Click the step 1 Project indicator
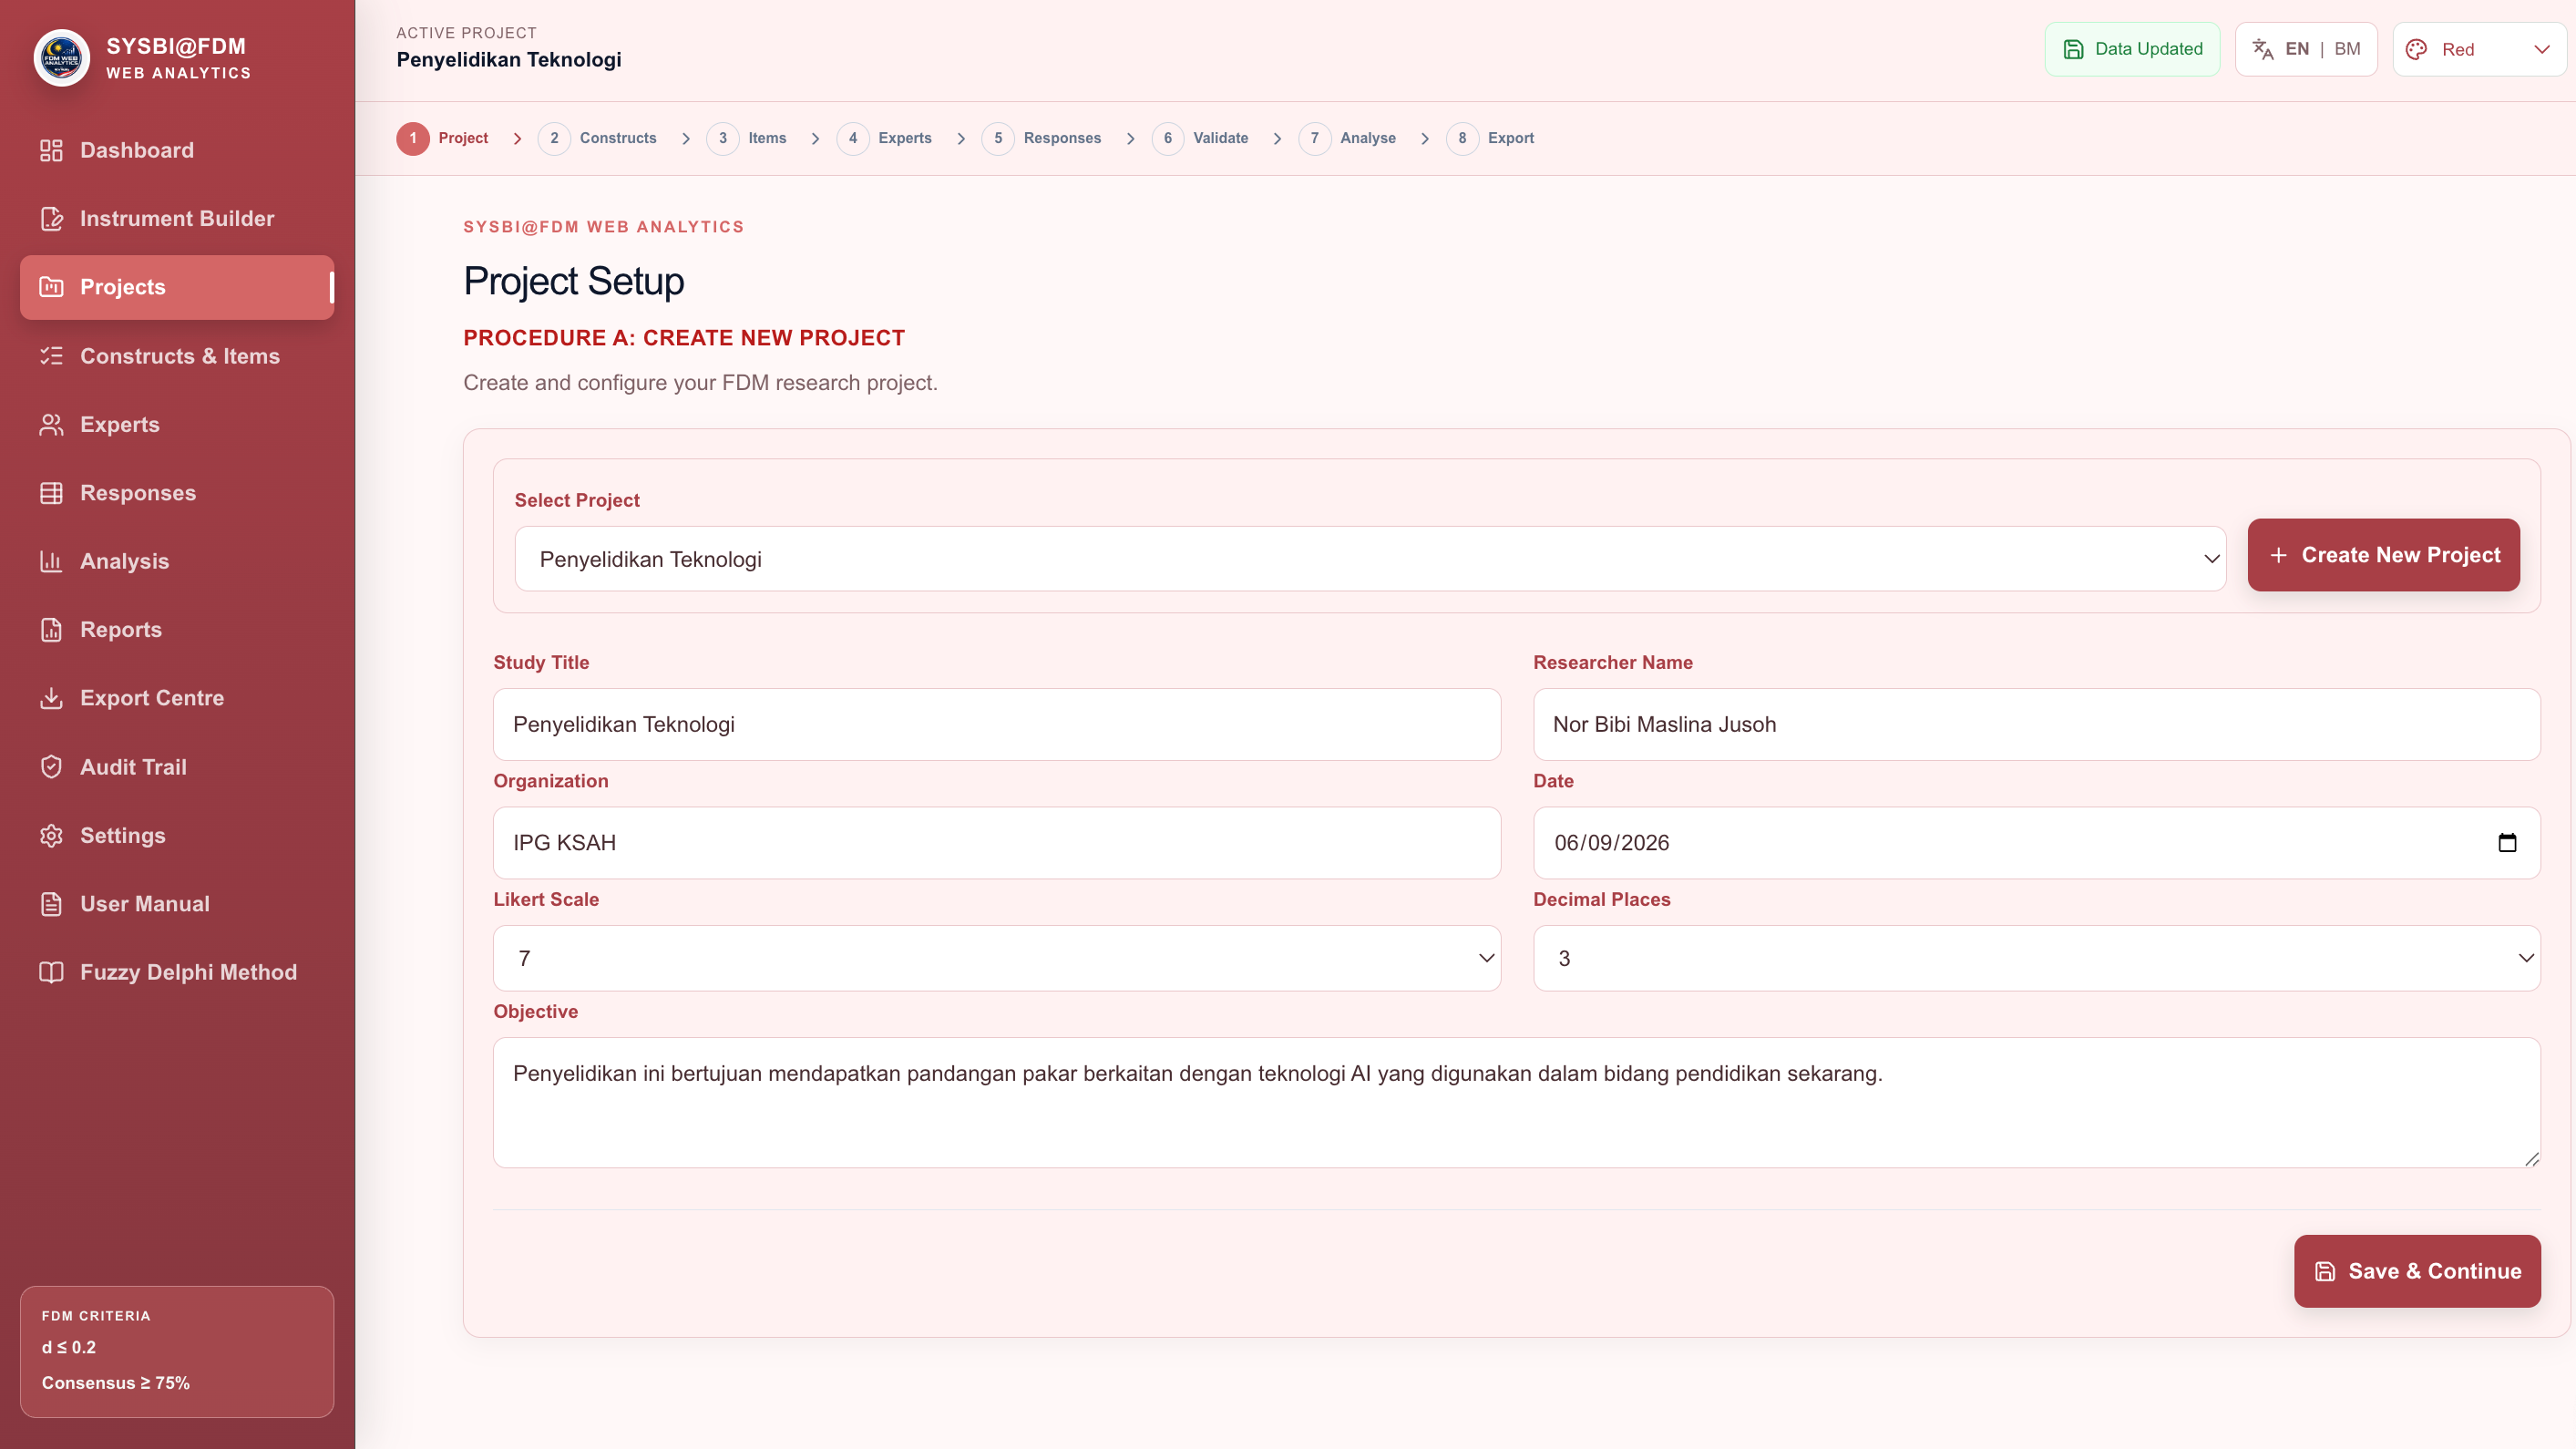The height and width of the screenshot is (1449, 2576). coord(442,138)
